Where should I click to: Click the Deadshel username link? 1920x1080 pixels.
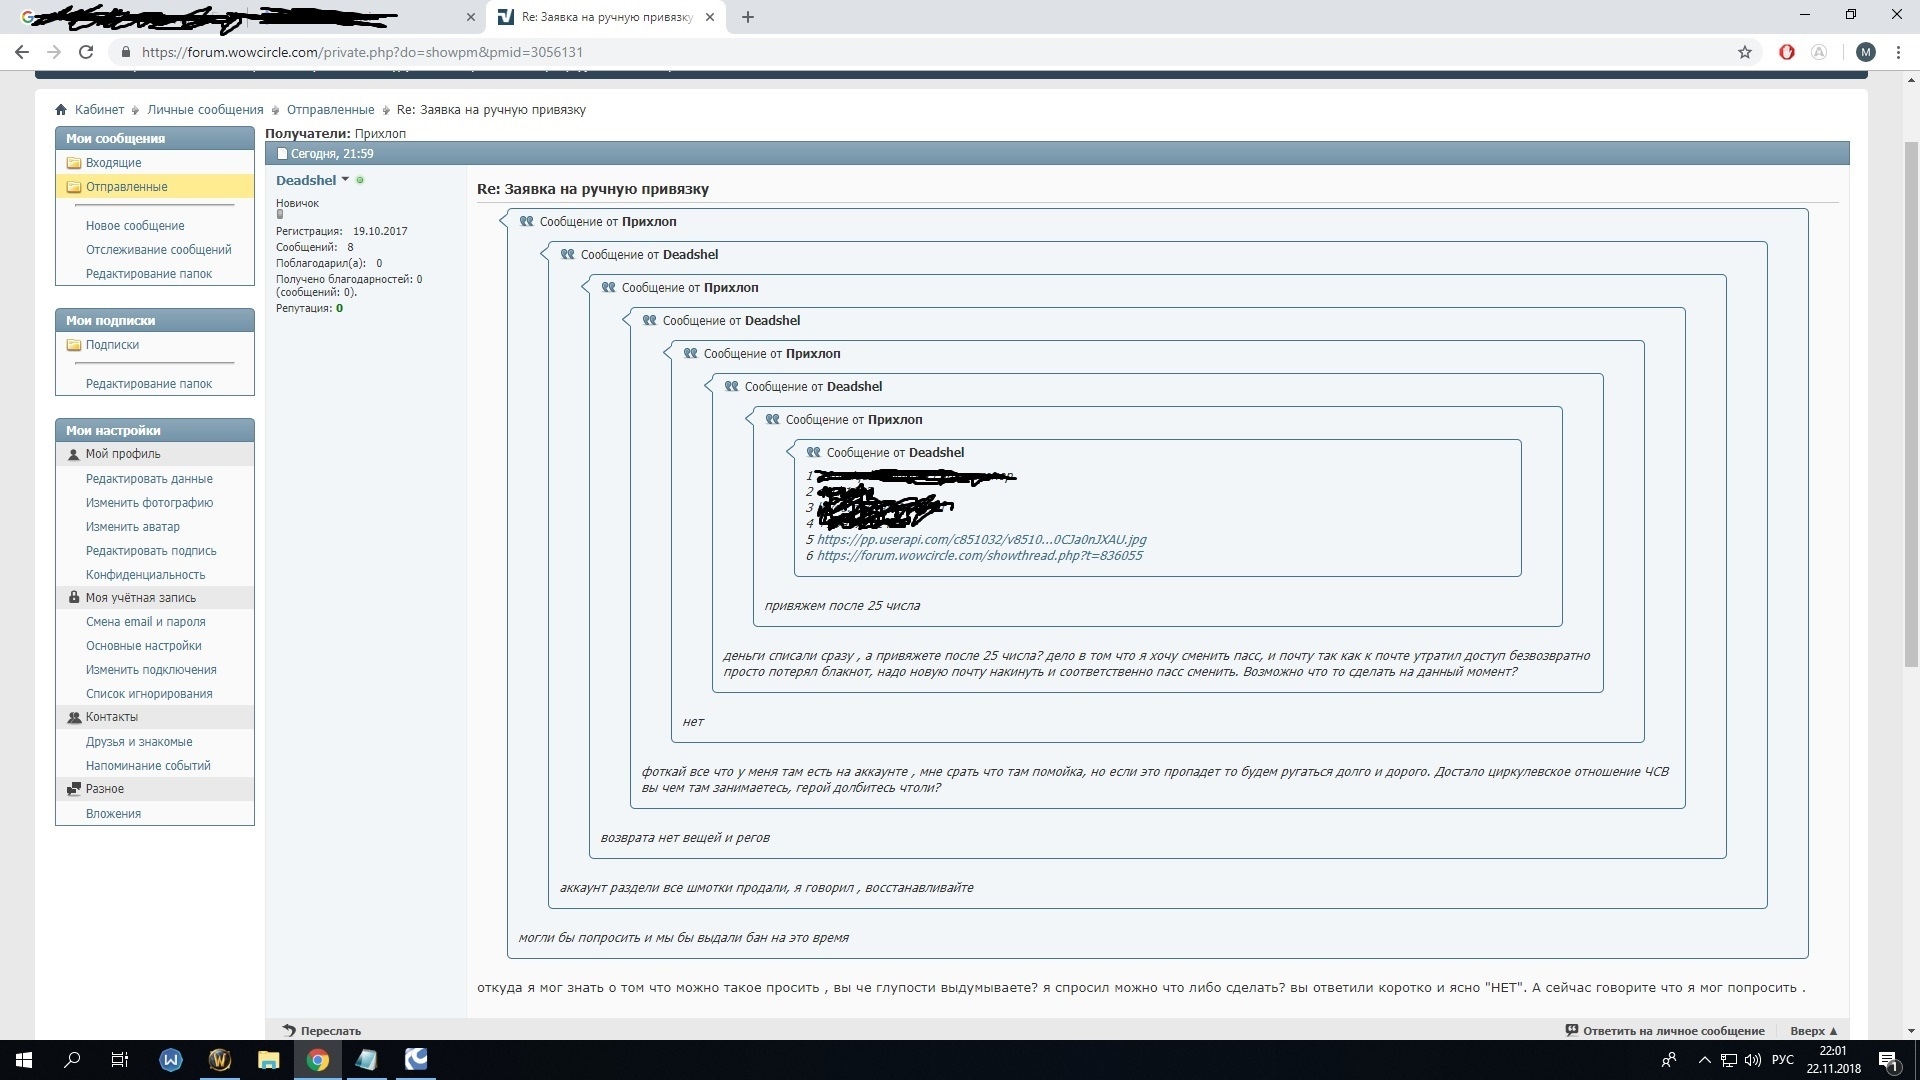tap(306, 180)
